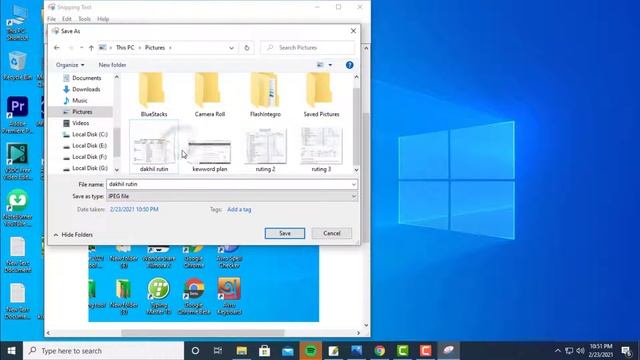Show hidden system tray icons
Viewport: 640px width, 360px height.
[558, 351]
